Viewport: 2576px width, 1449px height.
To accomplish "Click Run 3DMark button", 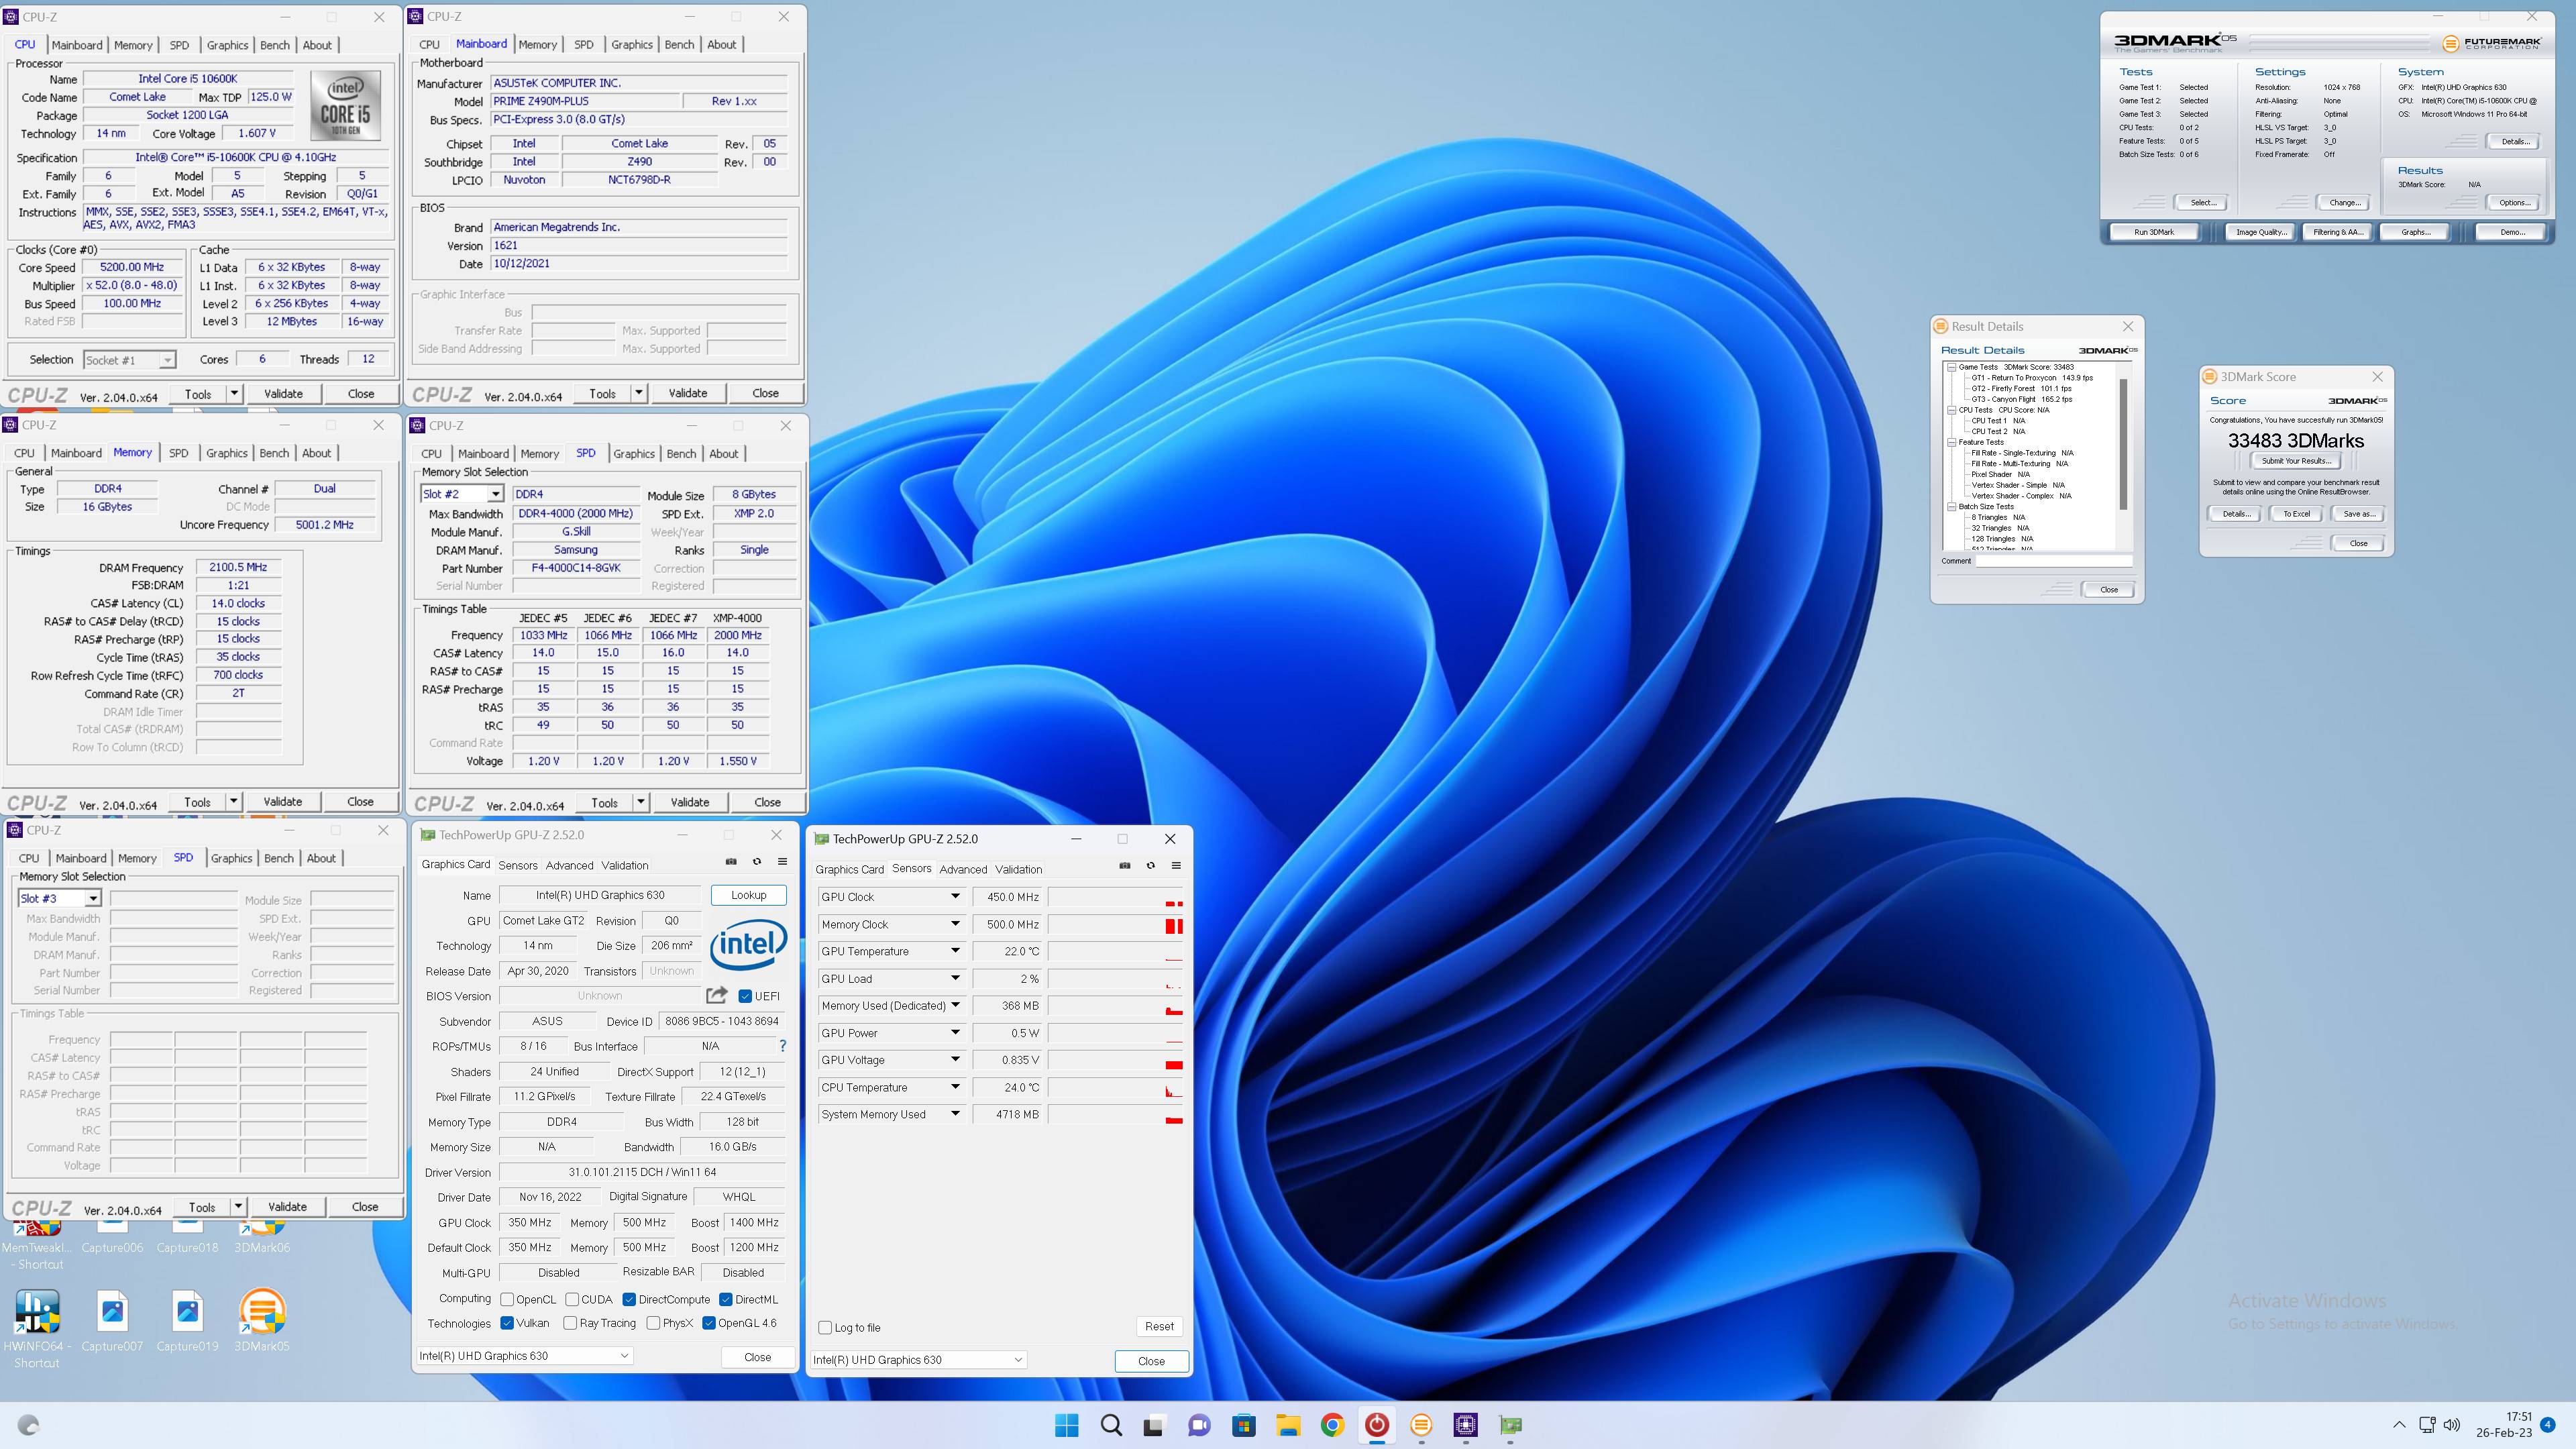I will click(2154, 232).
